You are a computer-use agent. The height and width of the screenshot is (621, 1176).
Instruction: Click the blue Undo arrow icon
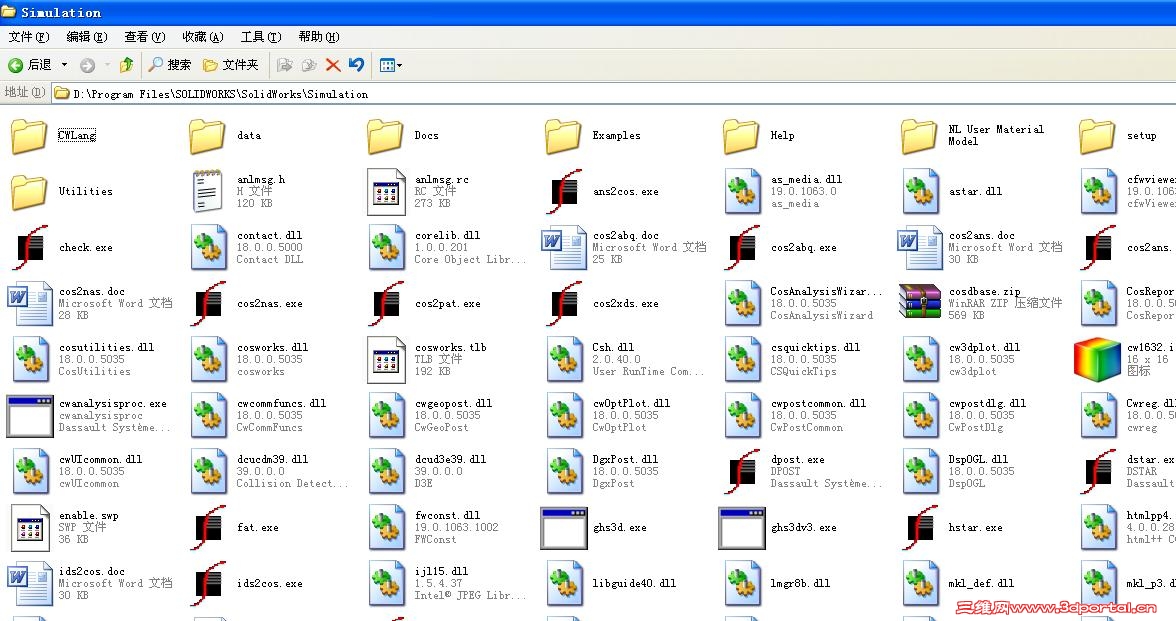[x=356, y=64]
